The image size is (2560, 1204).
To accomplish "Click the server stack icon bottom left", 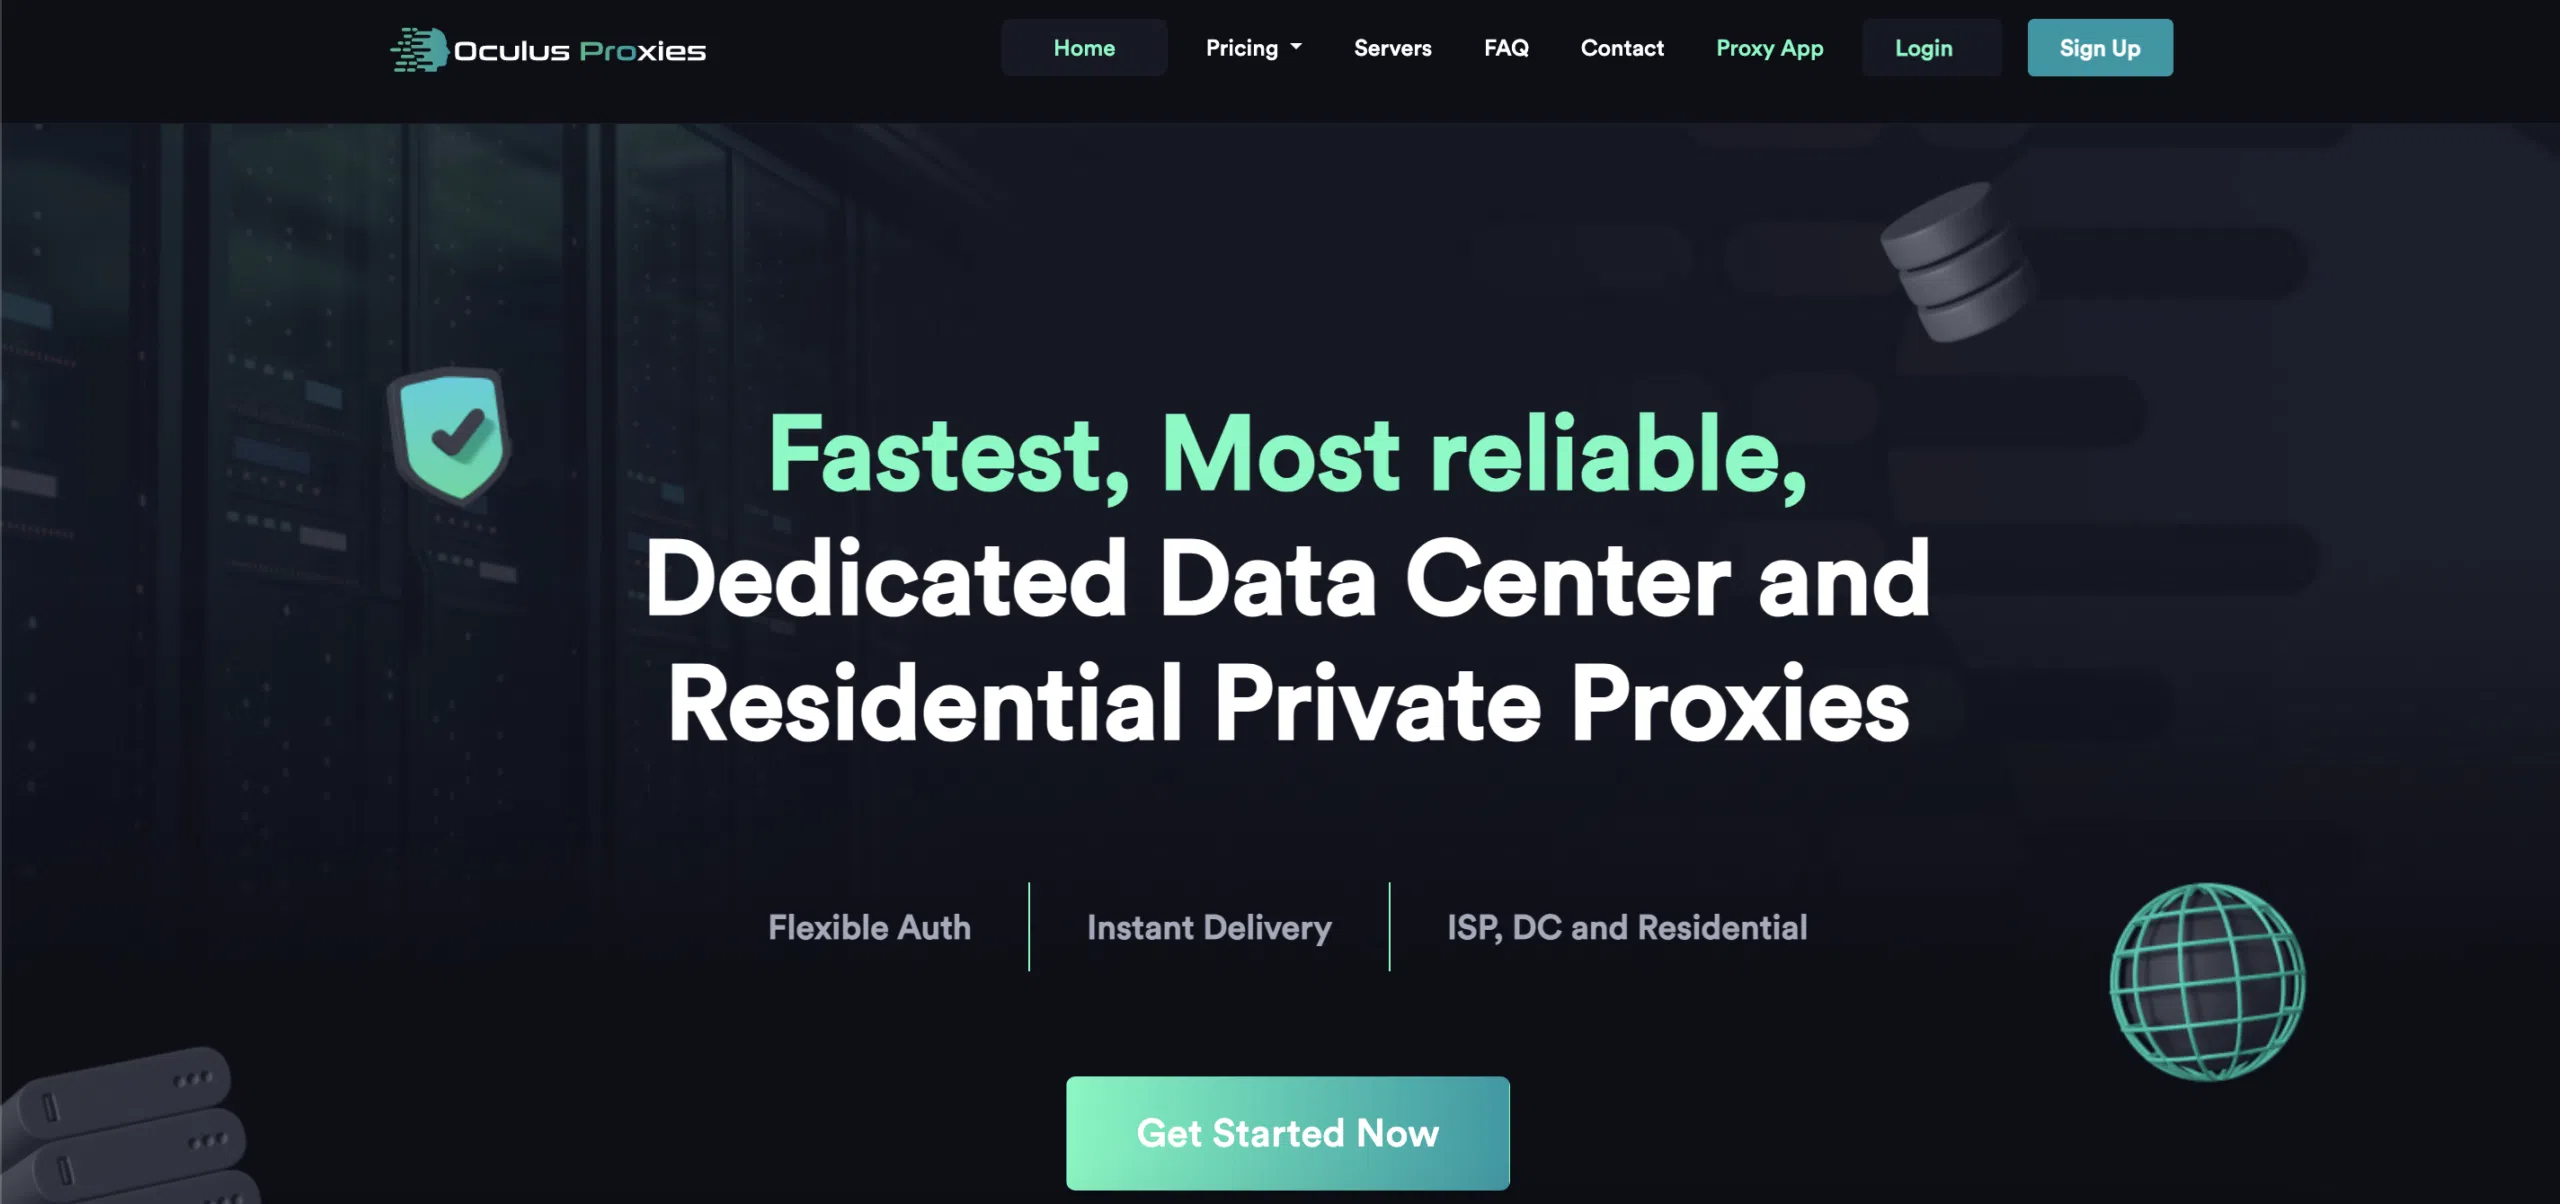I will (122, 1127).
